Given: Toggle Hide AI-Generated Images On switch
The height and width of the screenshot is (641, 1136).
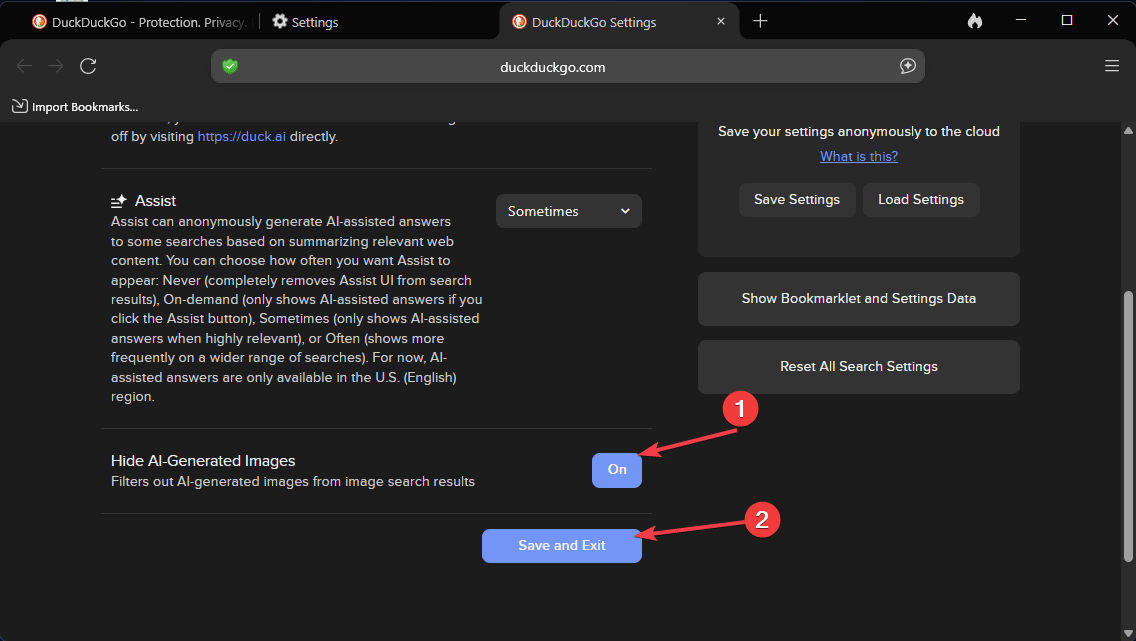Looking at the screenshot, I should pyautogui.click(x=617, y=470).
